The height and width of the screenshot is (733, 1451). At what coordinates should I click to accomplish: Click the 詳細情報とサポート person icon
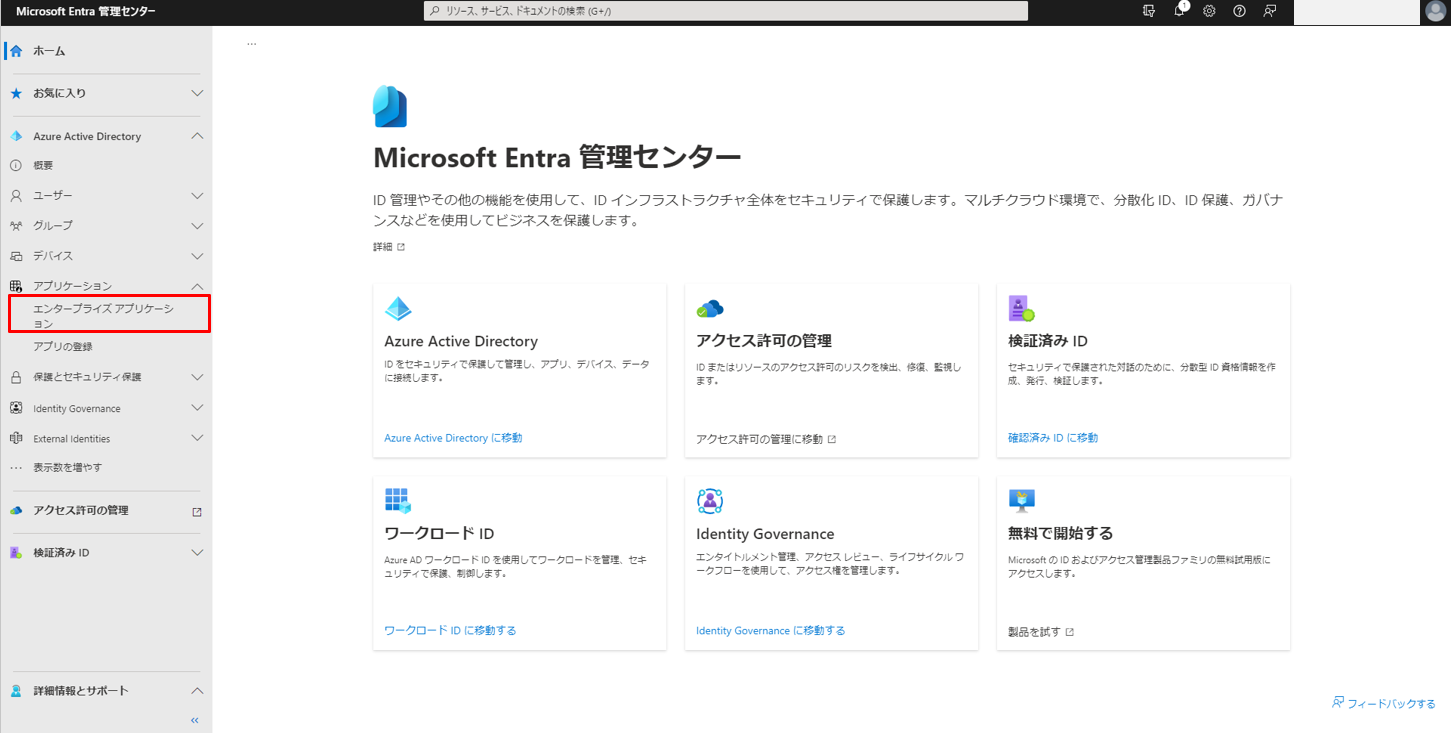[x=16, y=691]
